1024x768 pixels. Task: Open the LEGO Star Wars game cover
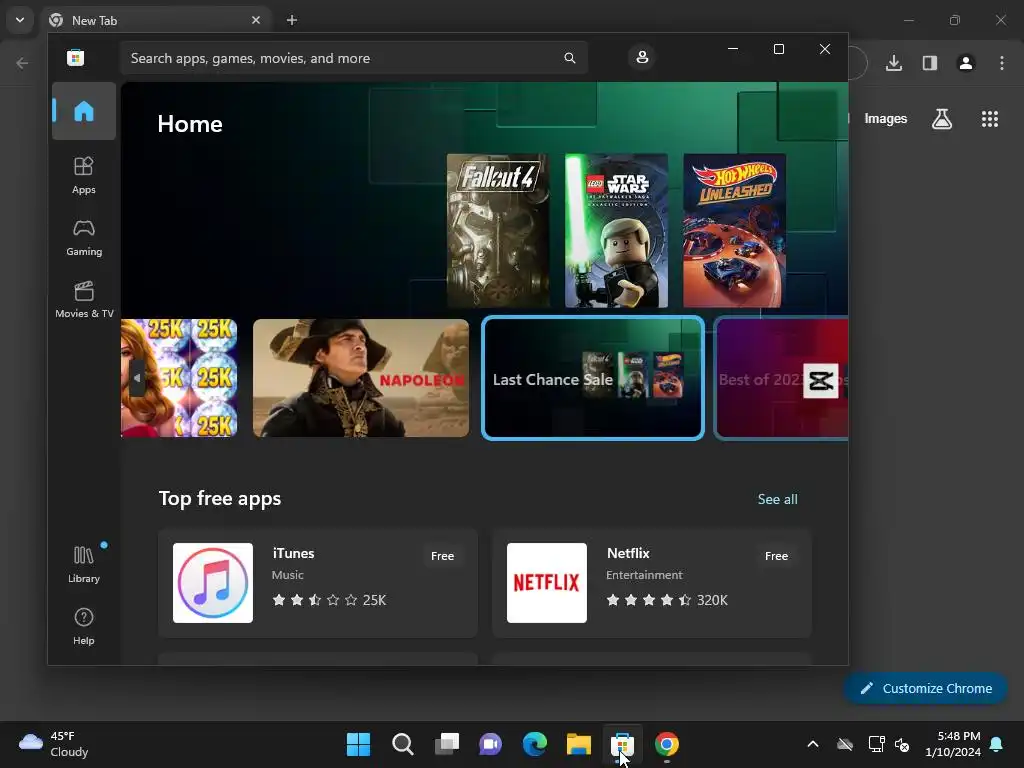pos(616,231)
